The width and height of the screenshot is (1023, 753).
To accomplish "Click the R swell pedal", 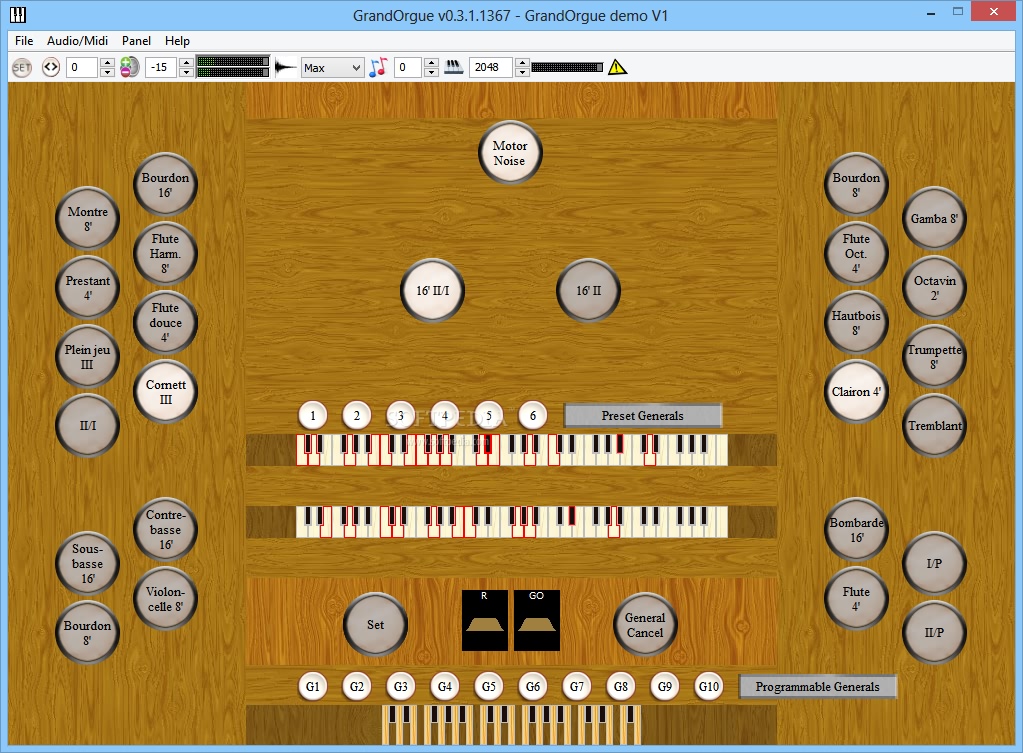I will [x=485, y=621].
